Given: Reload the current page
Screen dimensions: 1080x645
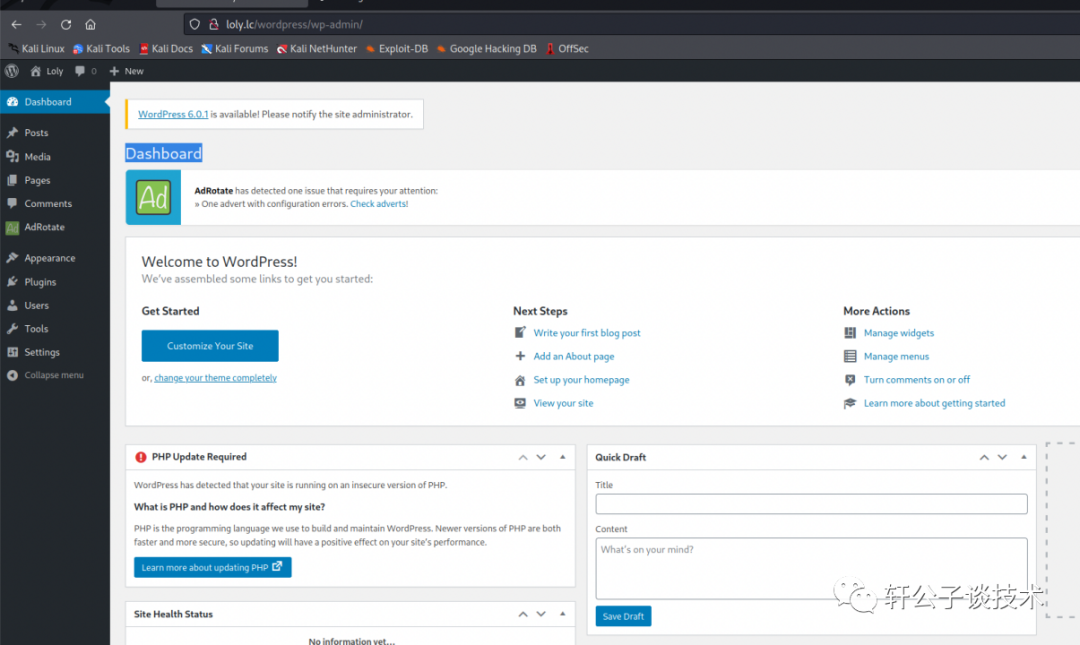Looking at the screenshot, I should [66, 24].
